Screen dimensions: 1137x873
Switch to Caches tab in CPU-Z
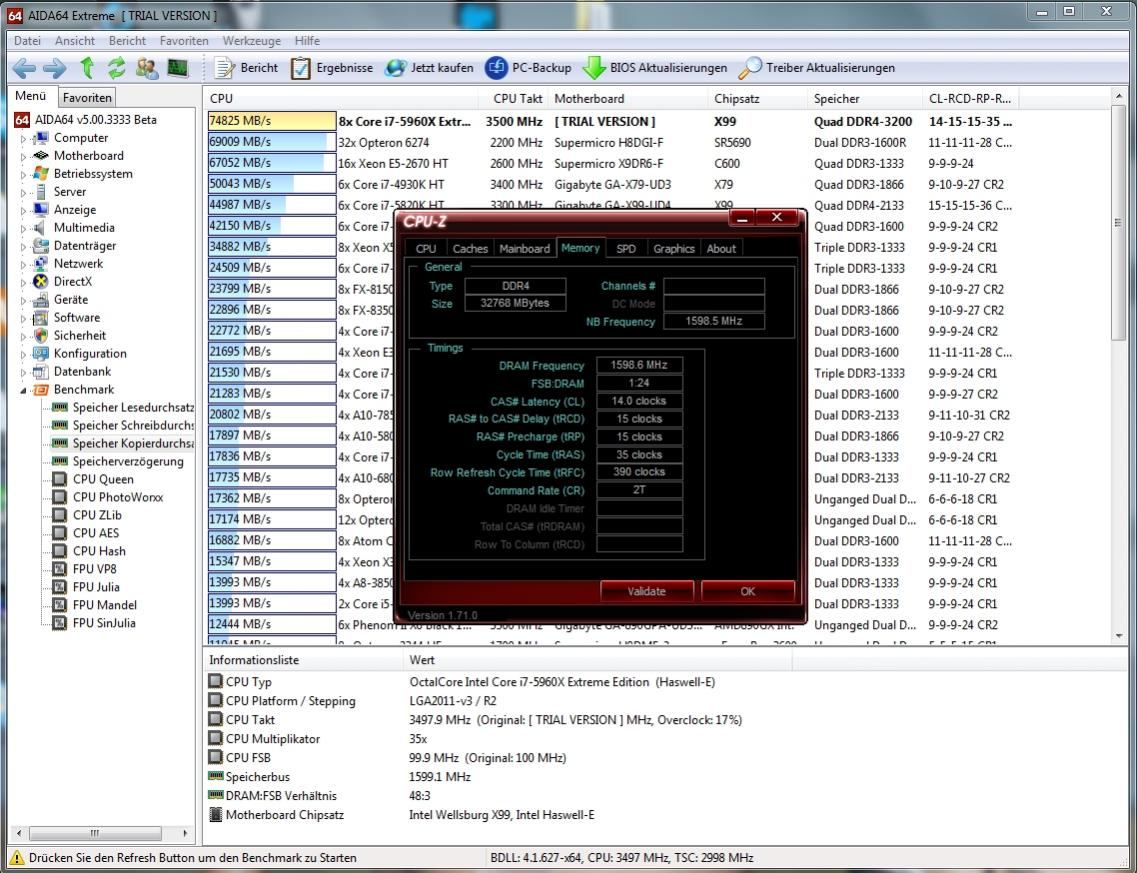(x=470, y=249)
